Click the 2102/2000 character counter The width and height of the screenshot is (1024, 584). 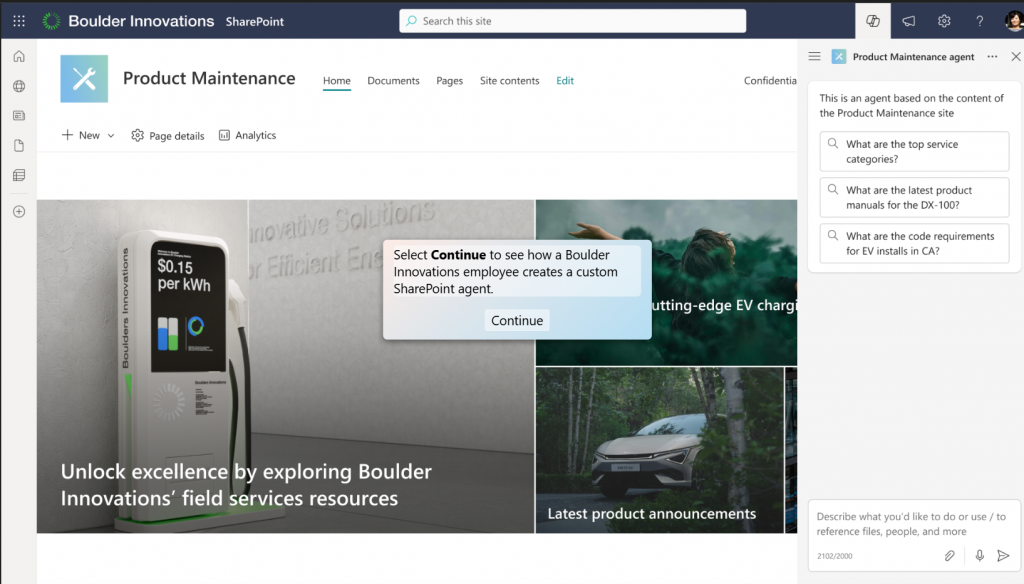click(x=835, y=556)
